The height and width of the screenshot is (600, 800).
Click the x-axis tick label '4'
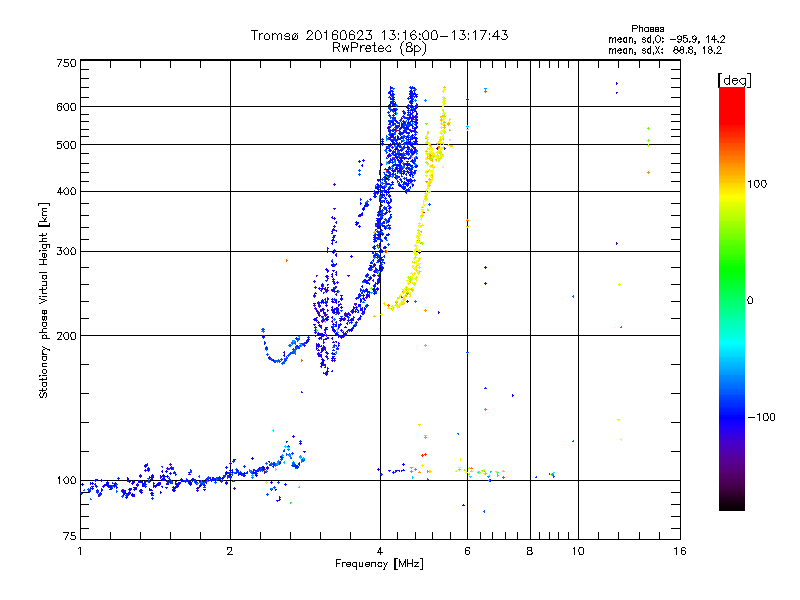[x=380, y=551]
